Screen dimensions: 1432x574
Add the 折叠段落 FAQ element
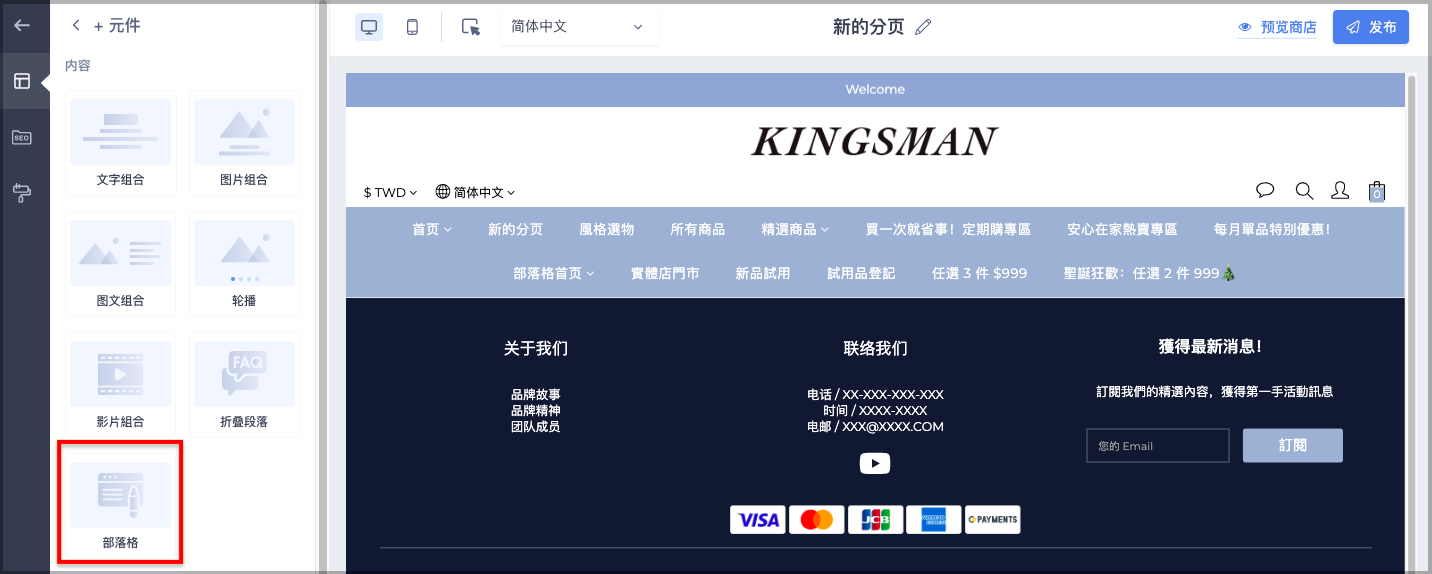pos(244,385)
